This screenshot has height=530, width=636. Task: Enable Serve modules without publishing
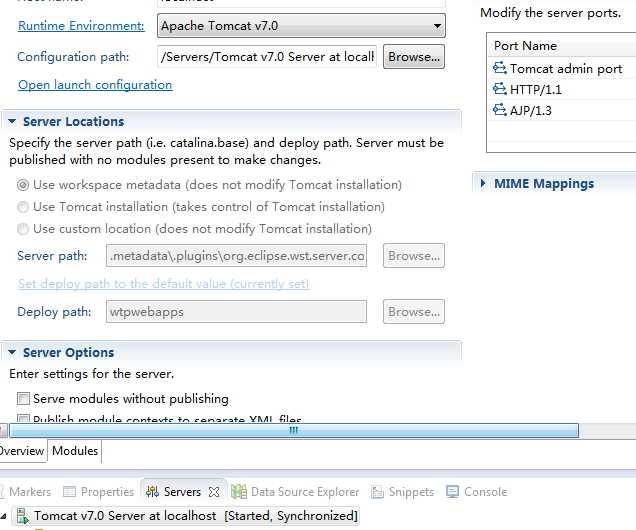23,399
